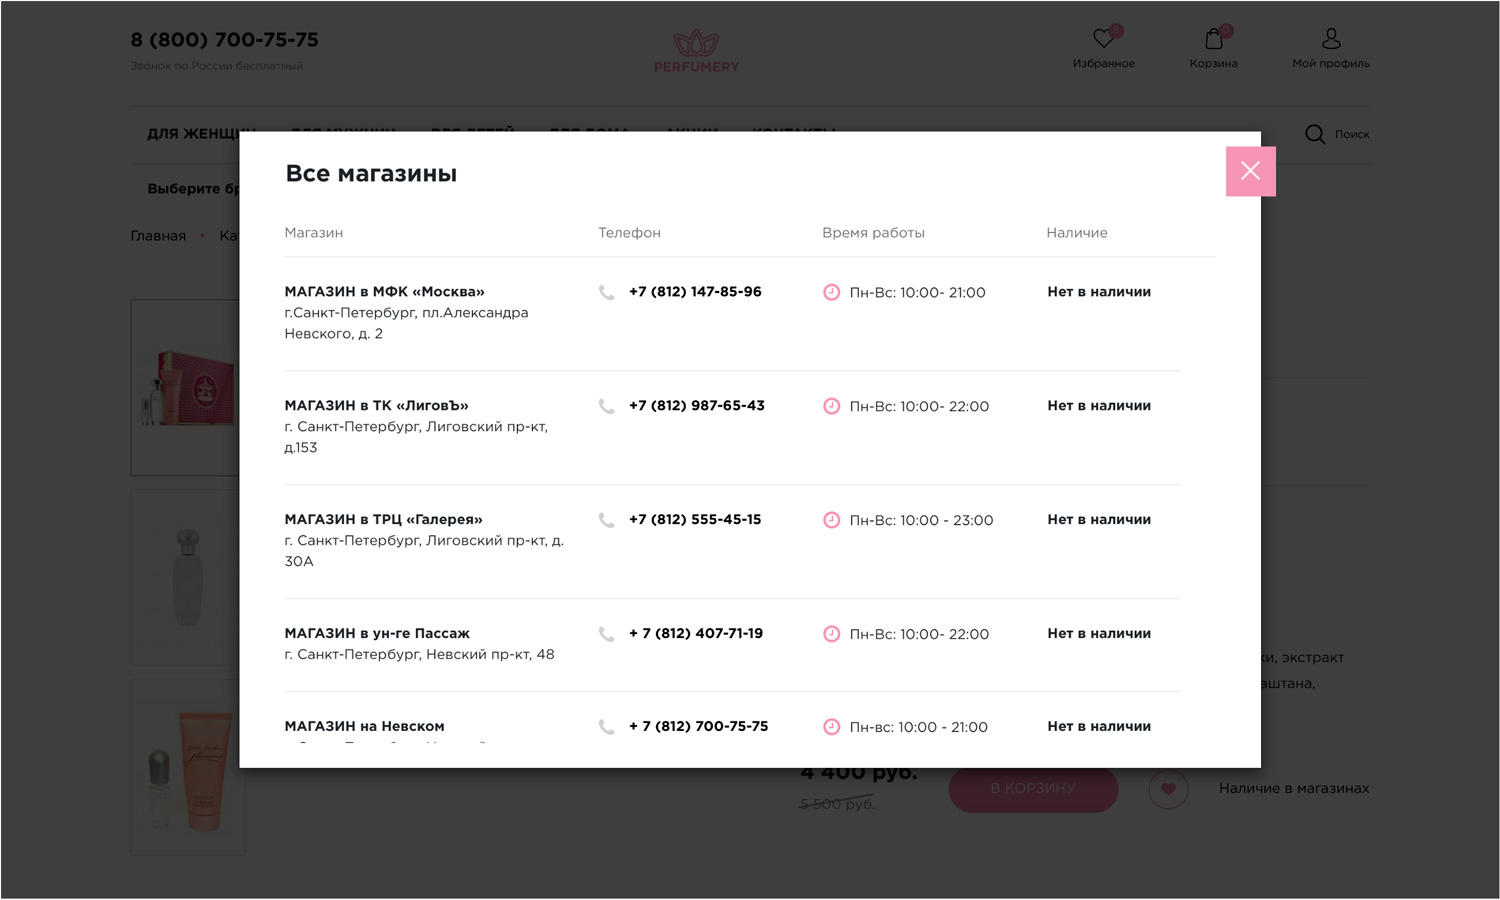Call +7 (812) 987-65-43 number
Viewport: 1500px width, 900px height.
coord(697,406)
